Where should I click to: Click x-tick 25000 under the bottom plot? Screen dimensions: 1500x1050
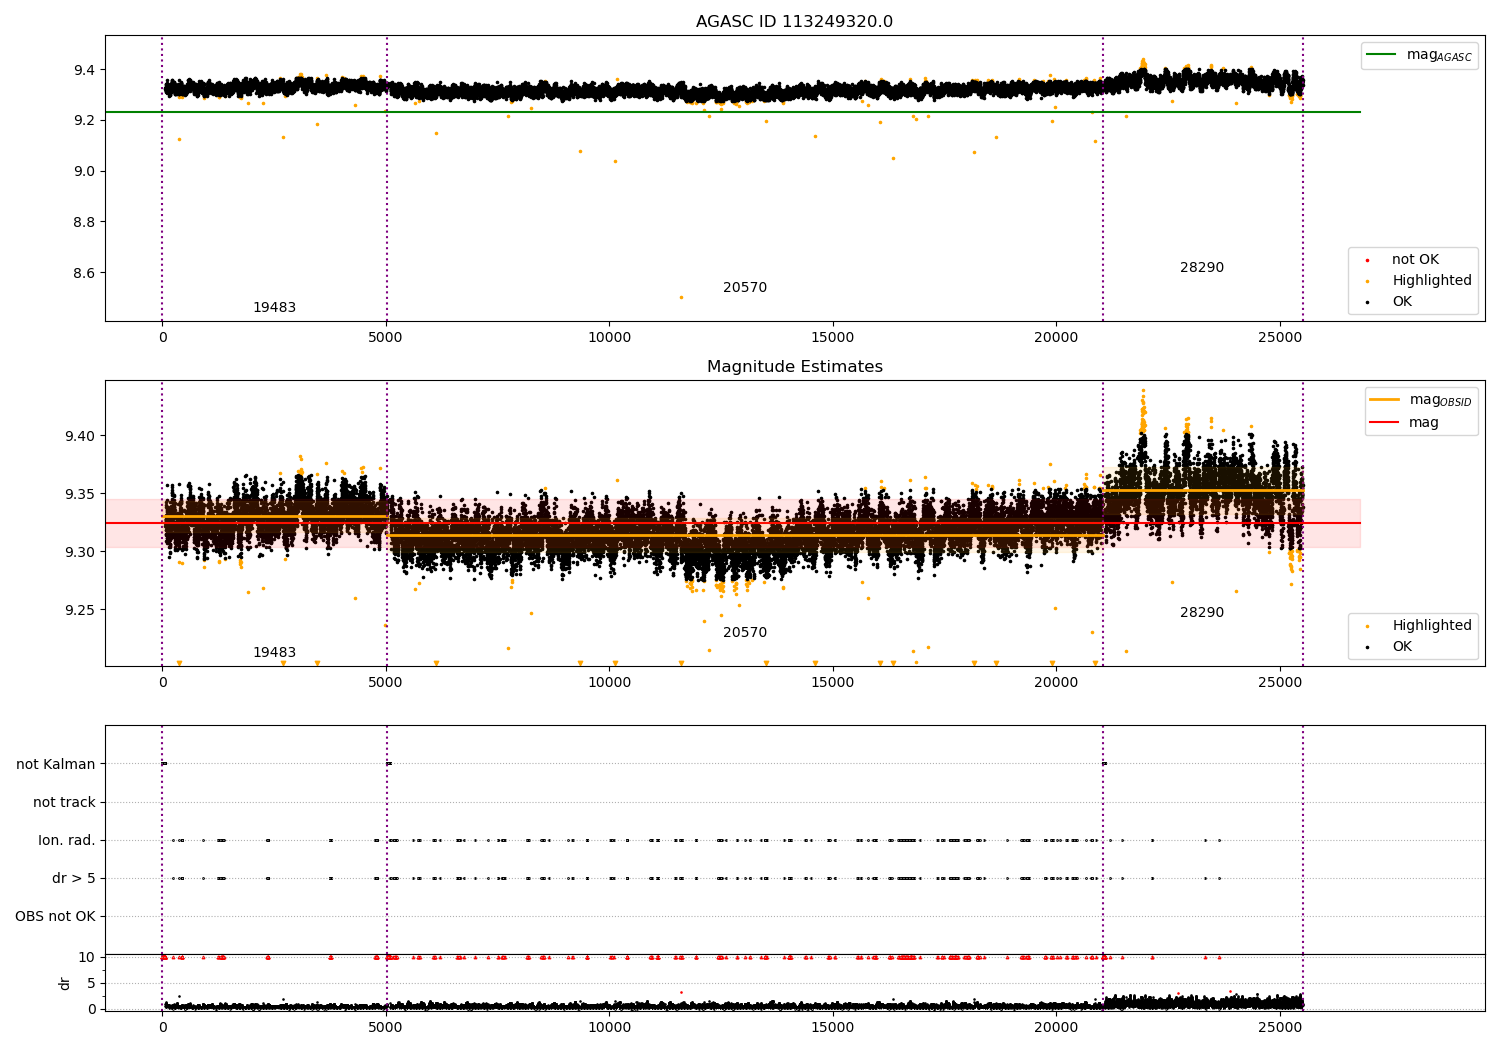1279,1028
